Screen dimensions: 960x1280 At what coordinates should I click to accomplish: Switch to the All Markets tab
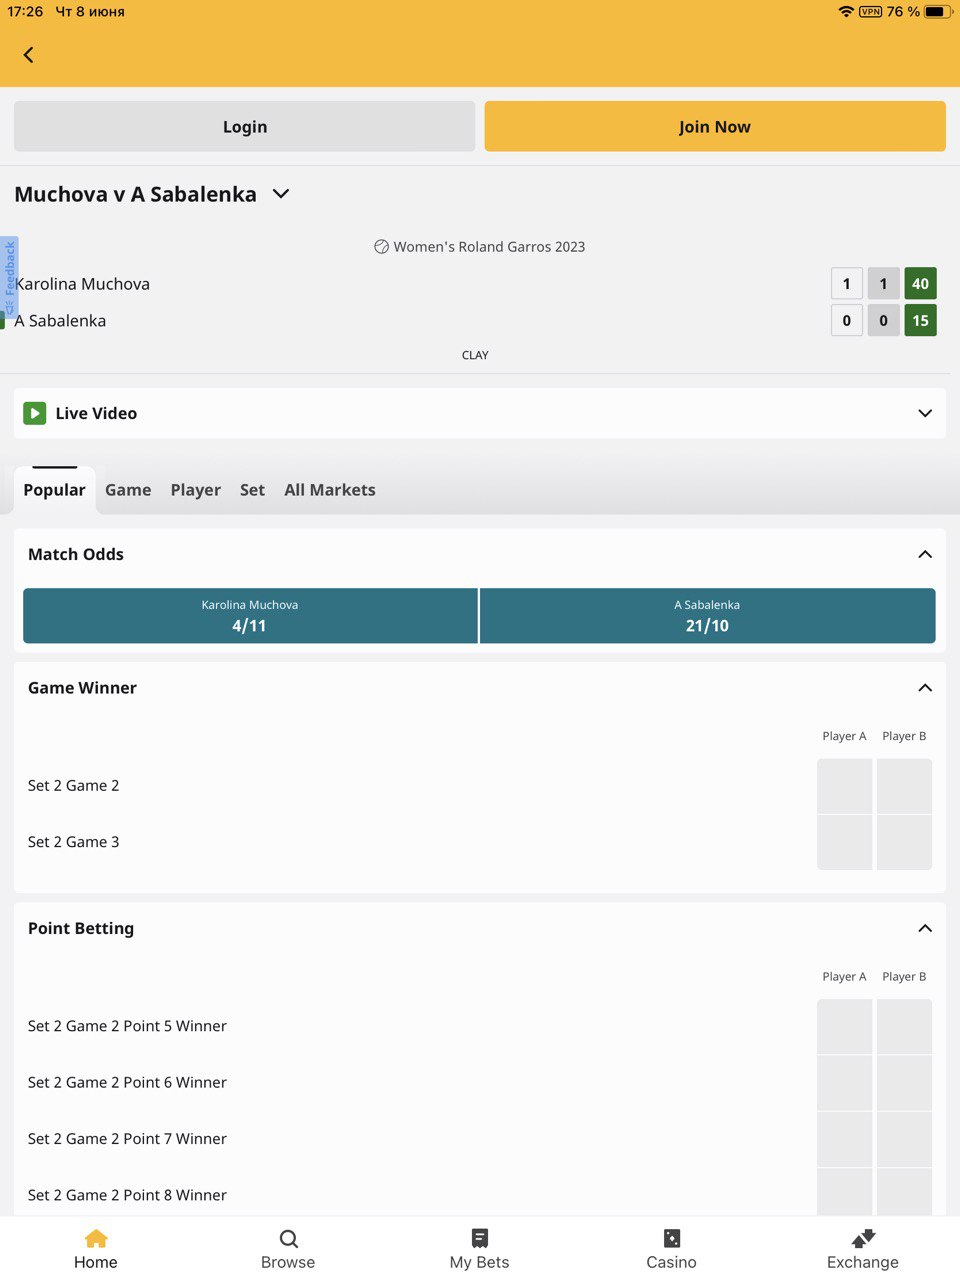pyautogui.click(x=330, y=490)
